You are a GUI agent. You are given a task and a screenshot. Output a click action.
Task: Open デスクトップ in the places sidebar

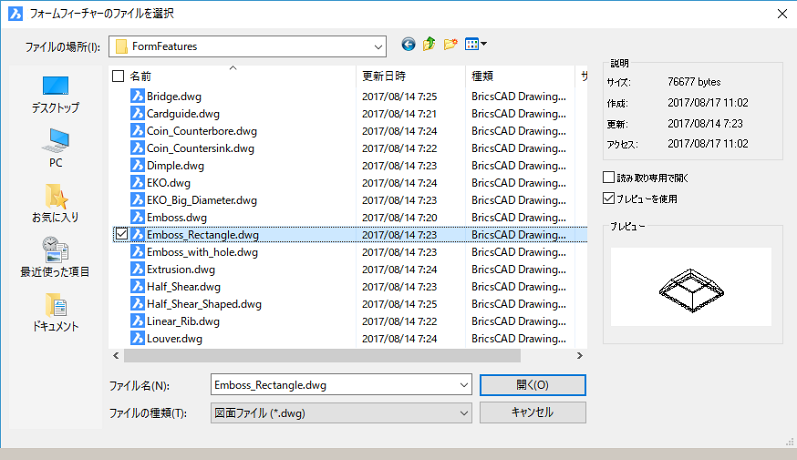(55, 93)
